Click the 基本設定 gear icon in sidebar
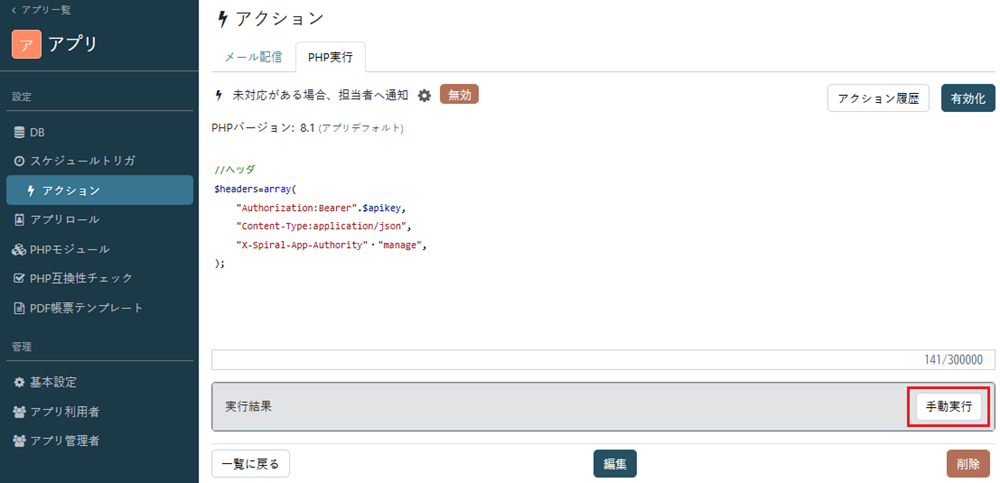Image resolution: width=1000 pixels, height=483 pixels. (x=19, y=382)
